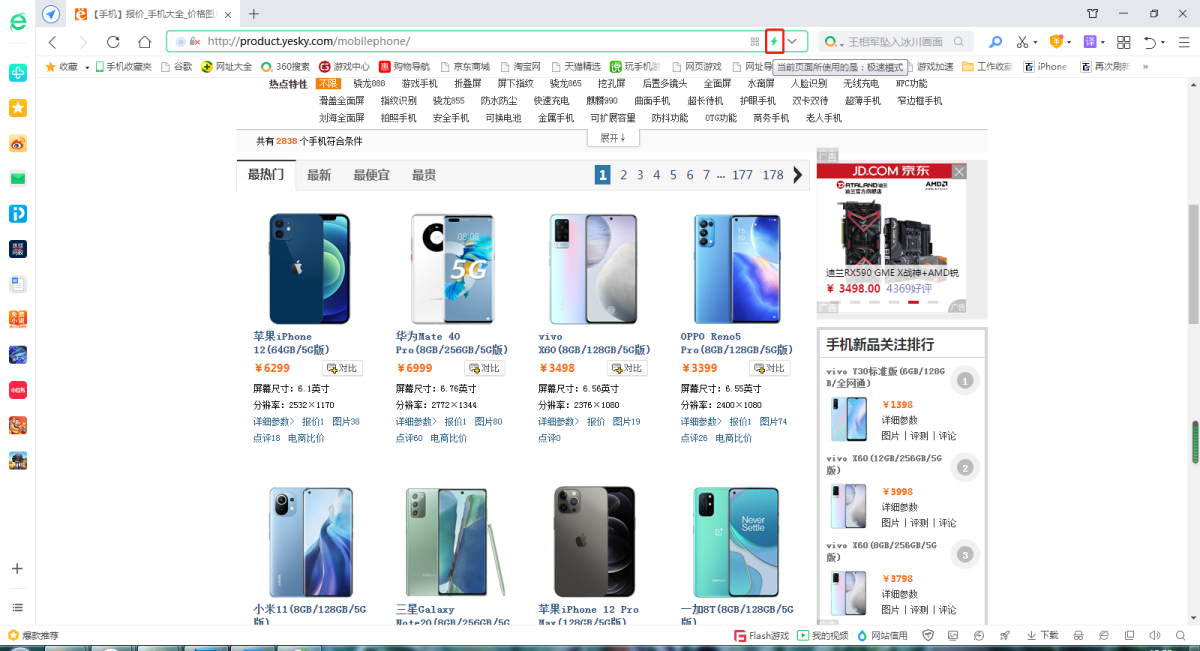The width and height of the screenshot is (1200, 651).
Task: Open 我的视频 in the status bar
Action: tap(823, 635)
